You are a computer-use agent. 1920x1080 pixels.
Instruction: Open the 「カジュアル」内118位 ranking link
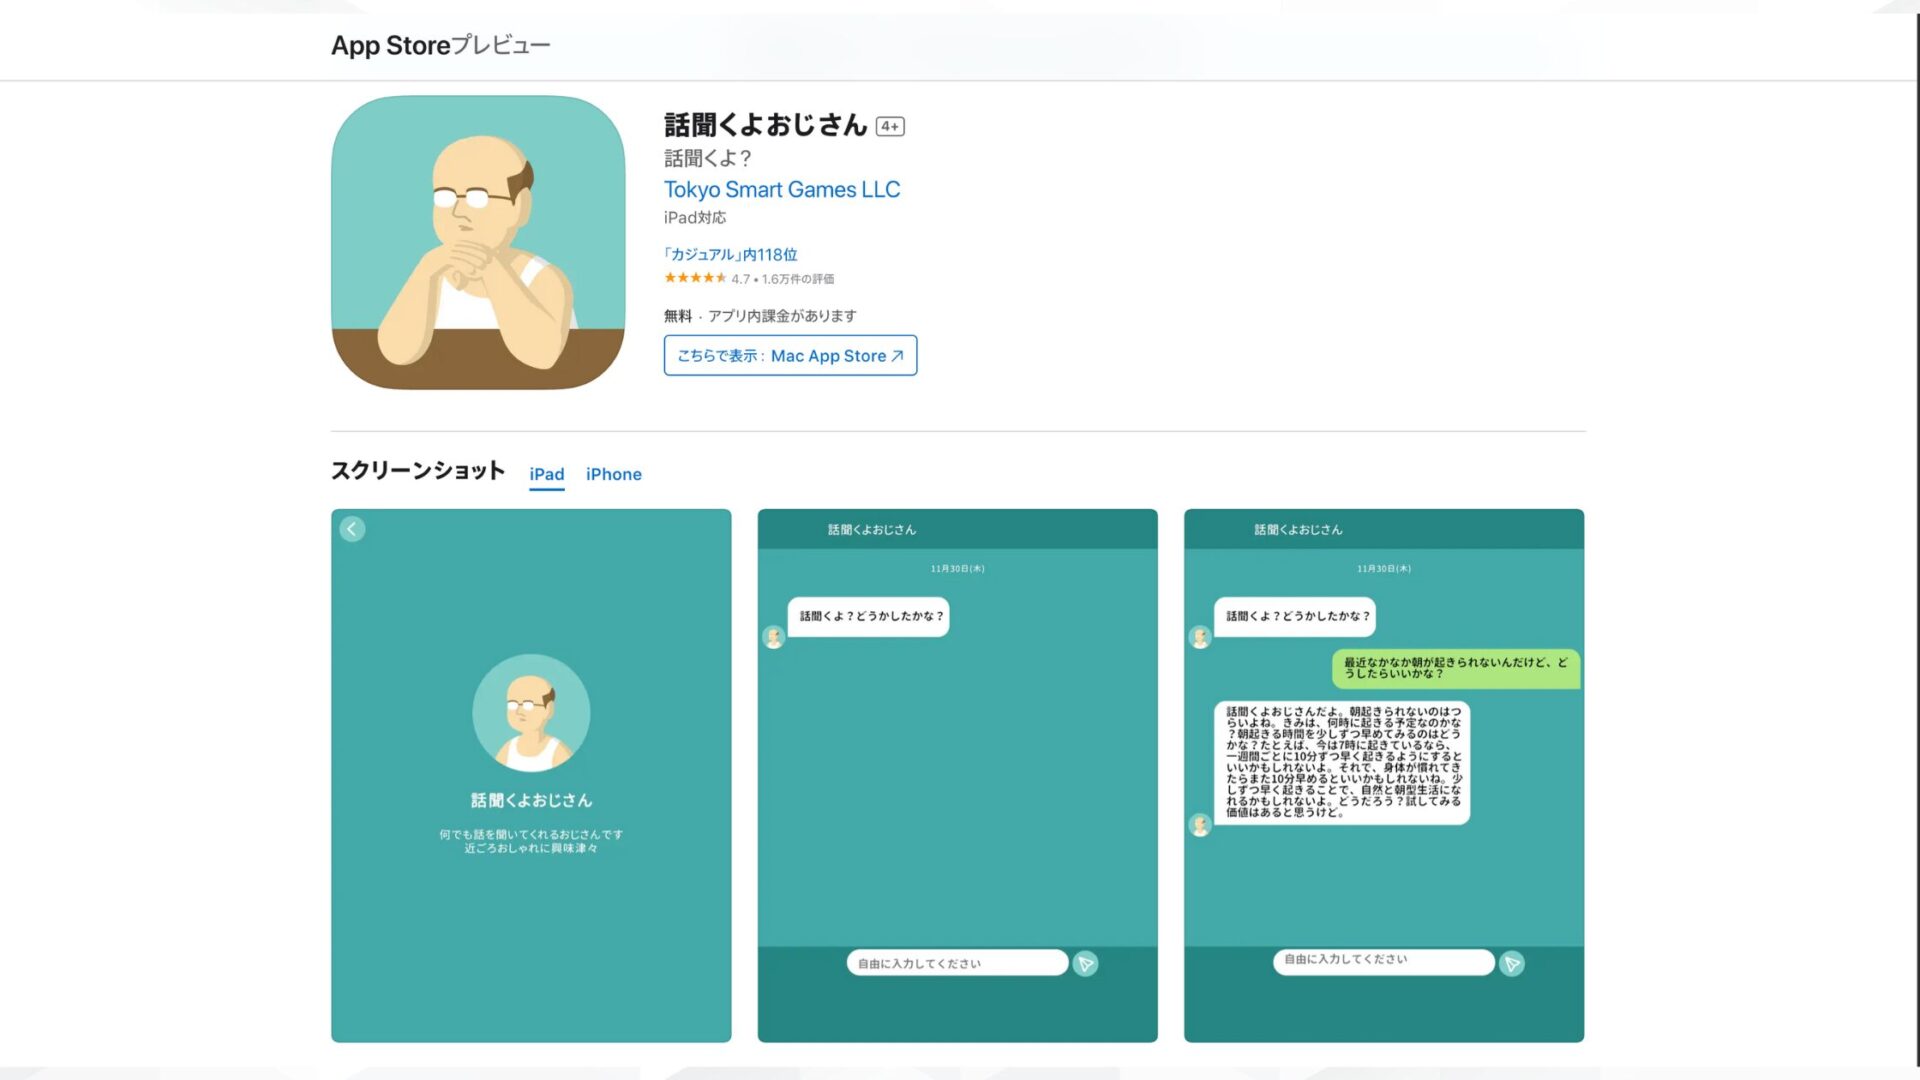(x=729, y=254)
